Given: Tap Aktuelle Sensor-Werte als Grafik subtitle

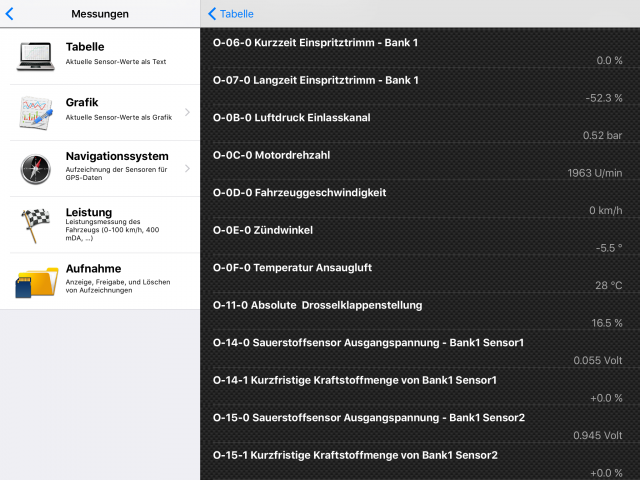Looking at the screenshot, I should (x=119, y=118).
